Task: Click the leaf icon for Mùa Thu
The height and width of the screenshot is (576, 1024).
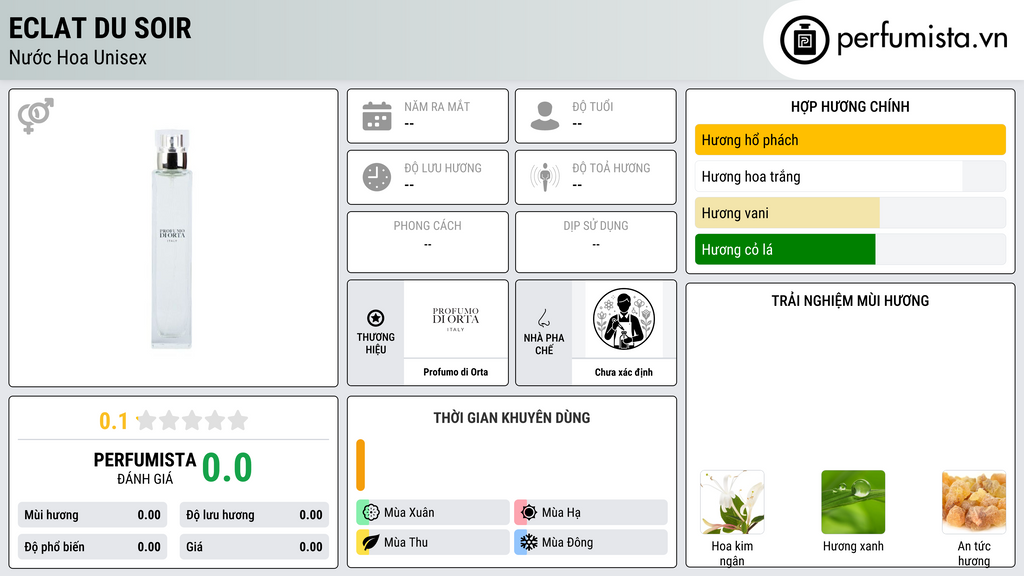Action: [x=371, y=542]
